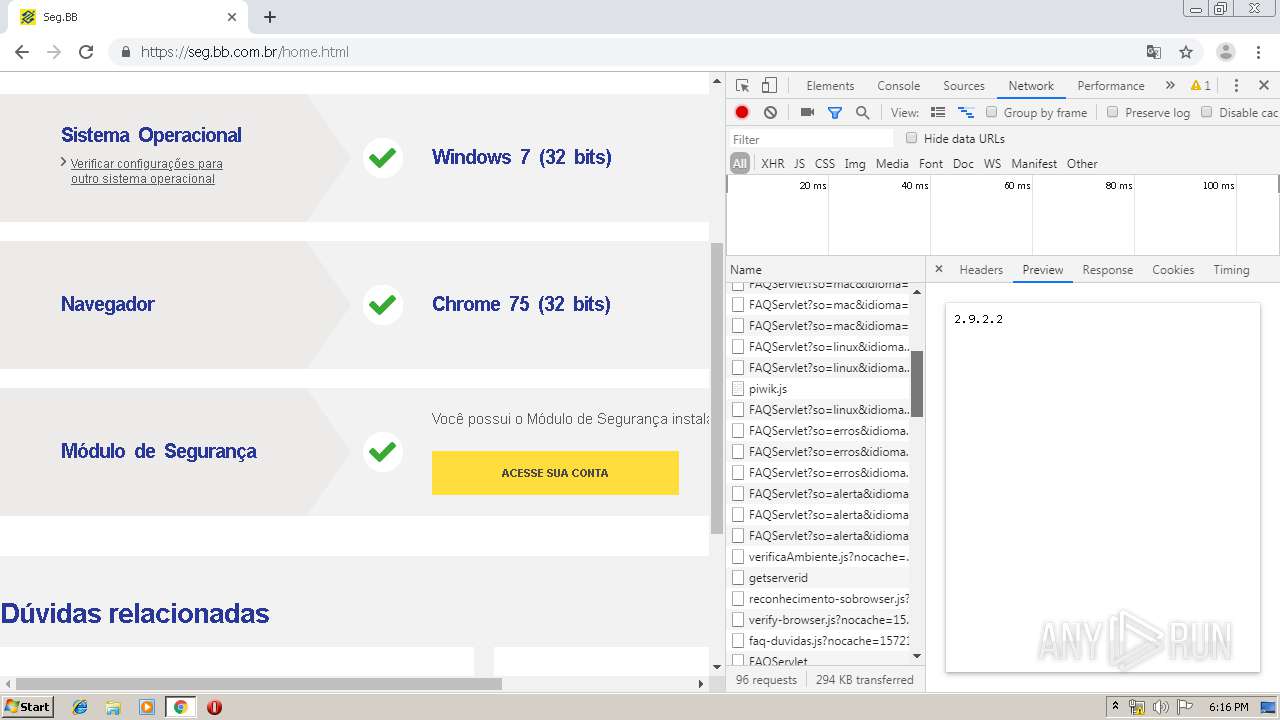Click the Opera icon in taskbar
Image resolution: width=1280 pixels, height=720 pixels.
214,707
